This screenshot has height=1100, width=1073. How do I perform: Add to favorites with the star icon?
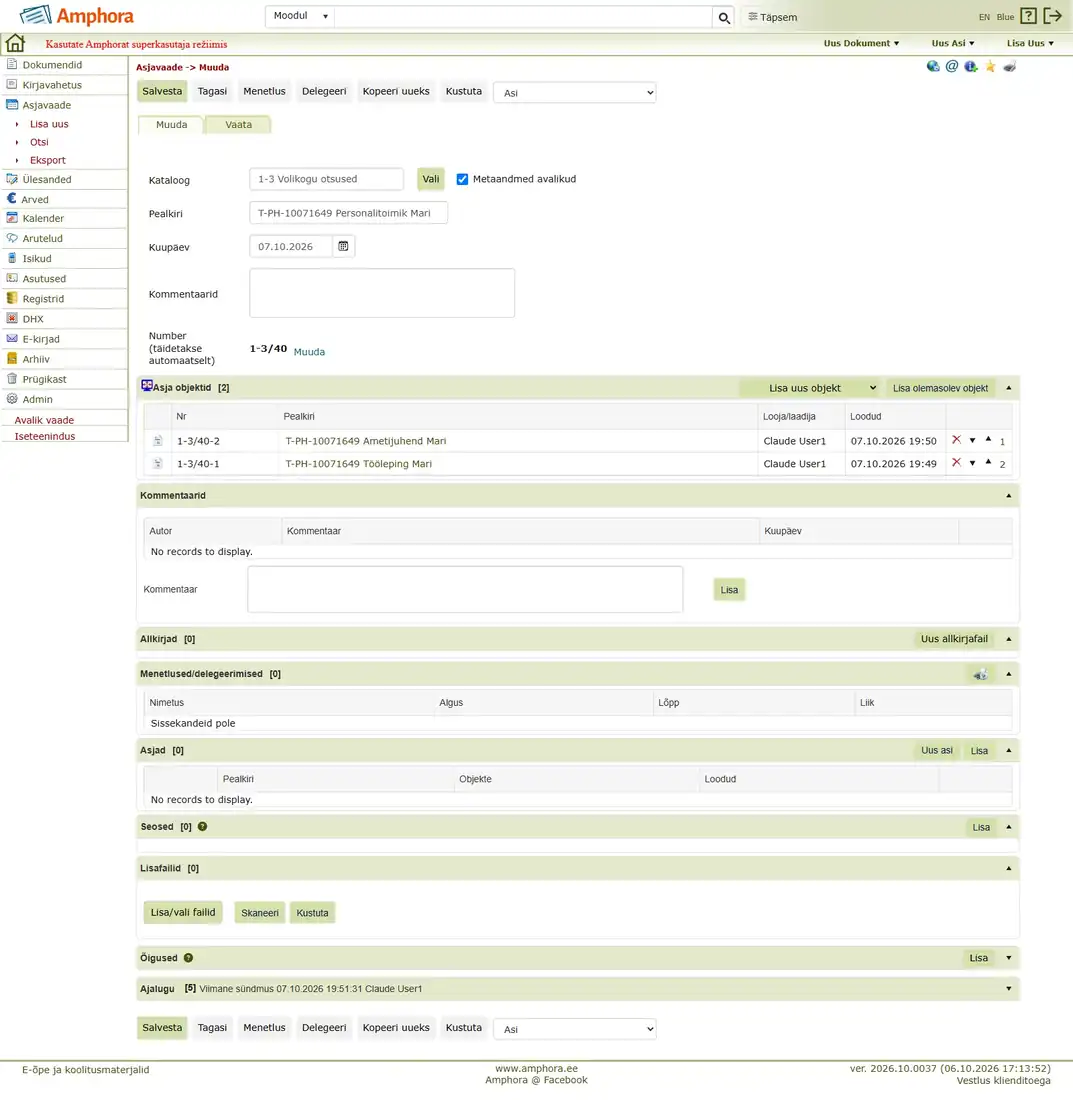[x=990, y=67]
